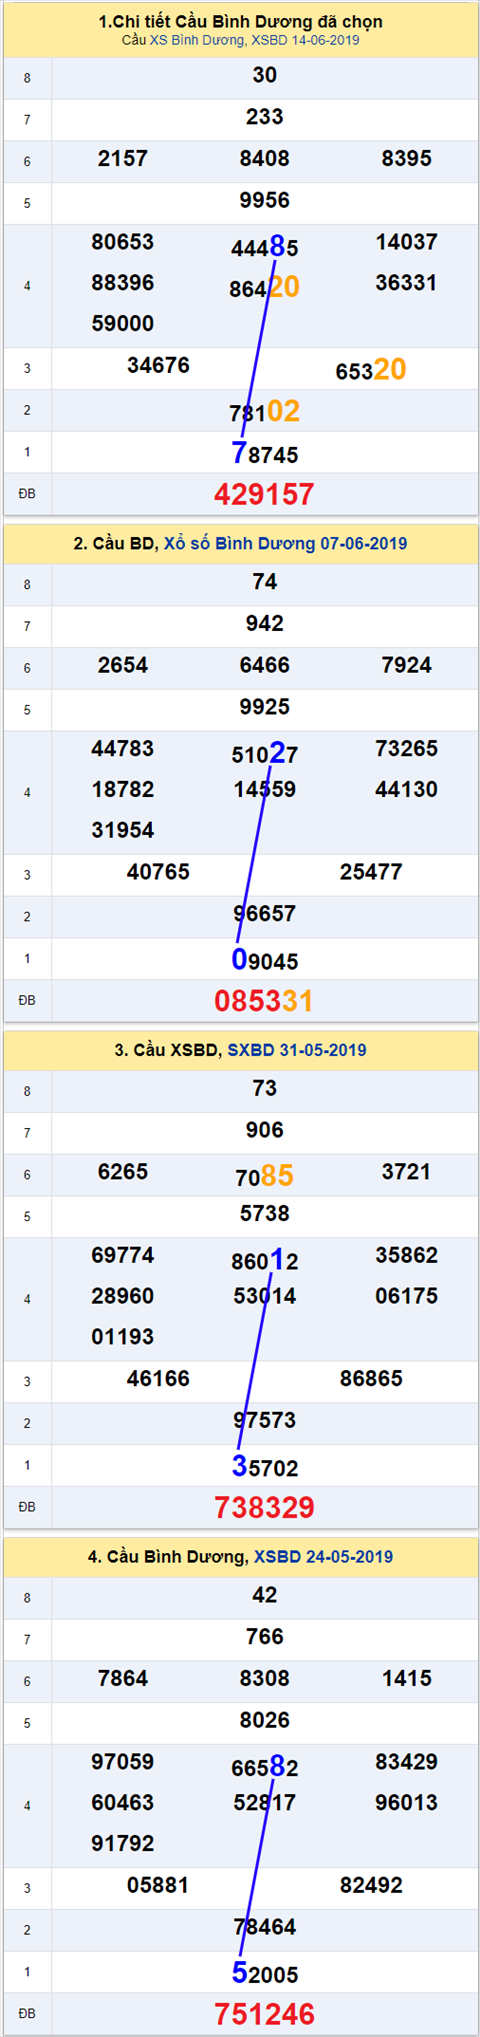Select the fourth prize number 06175

(x=407, y=1296)
